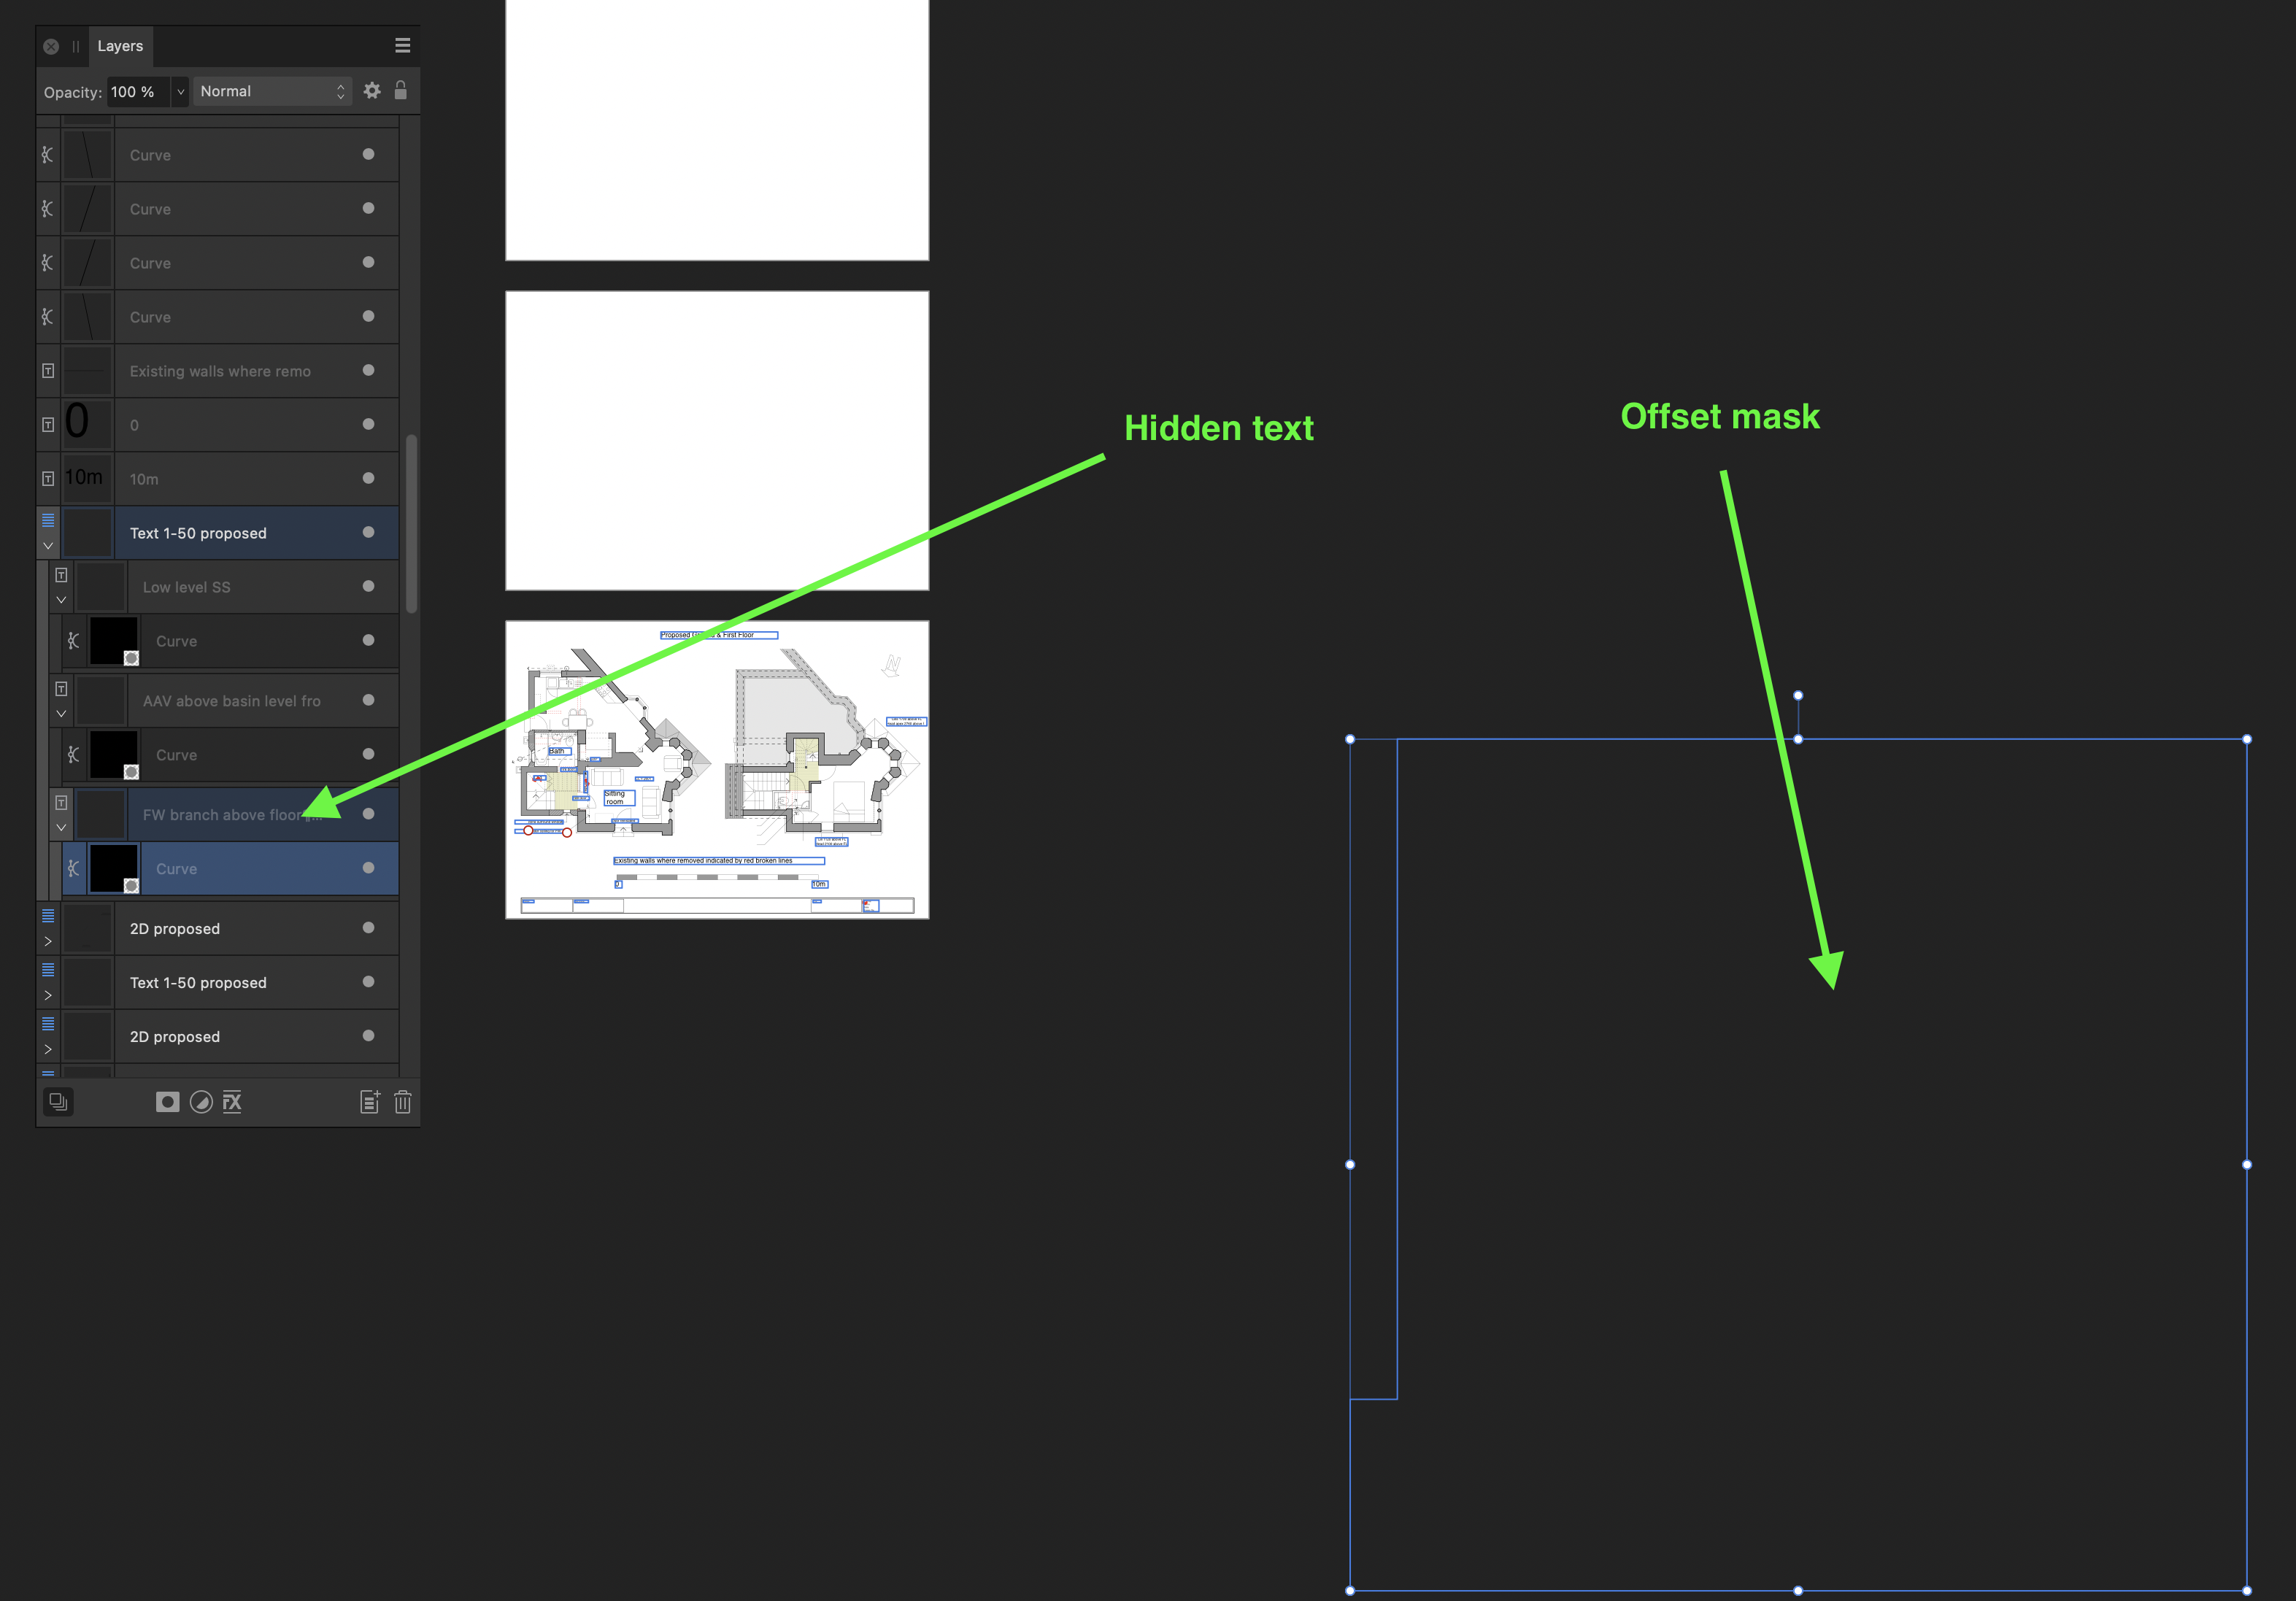
Task: Toggle visibility of Curve under FW branch
Action: [368, 868]
